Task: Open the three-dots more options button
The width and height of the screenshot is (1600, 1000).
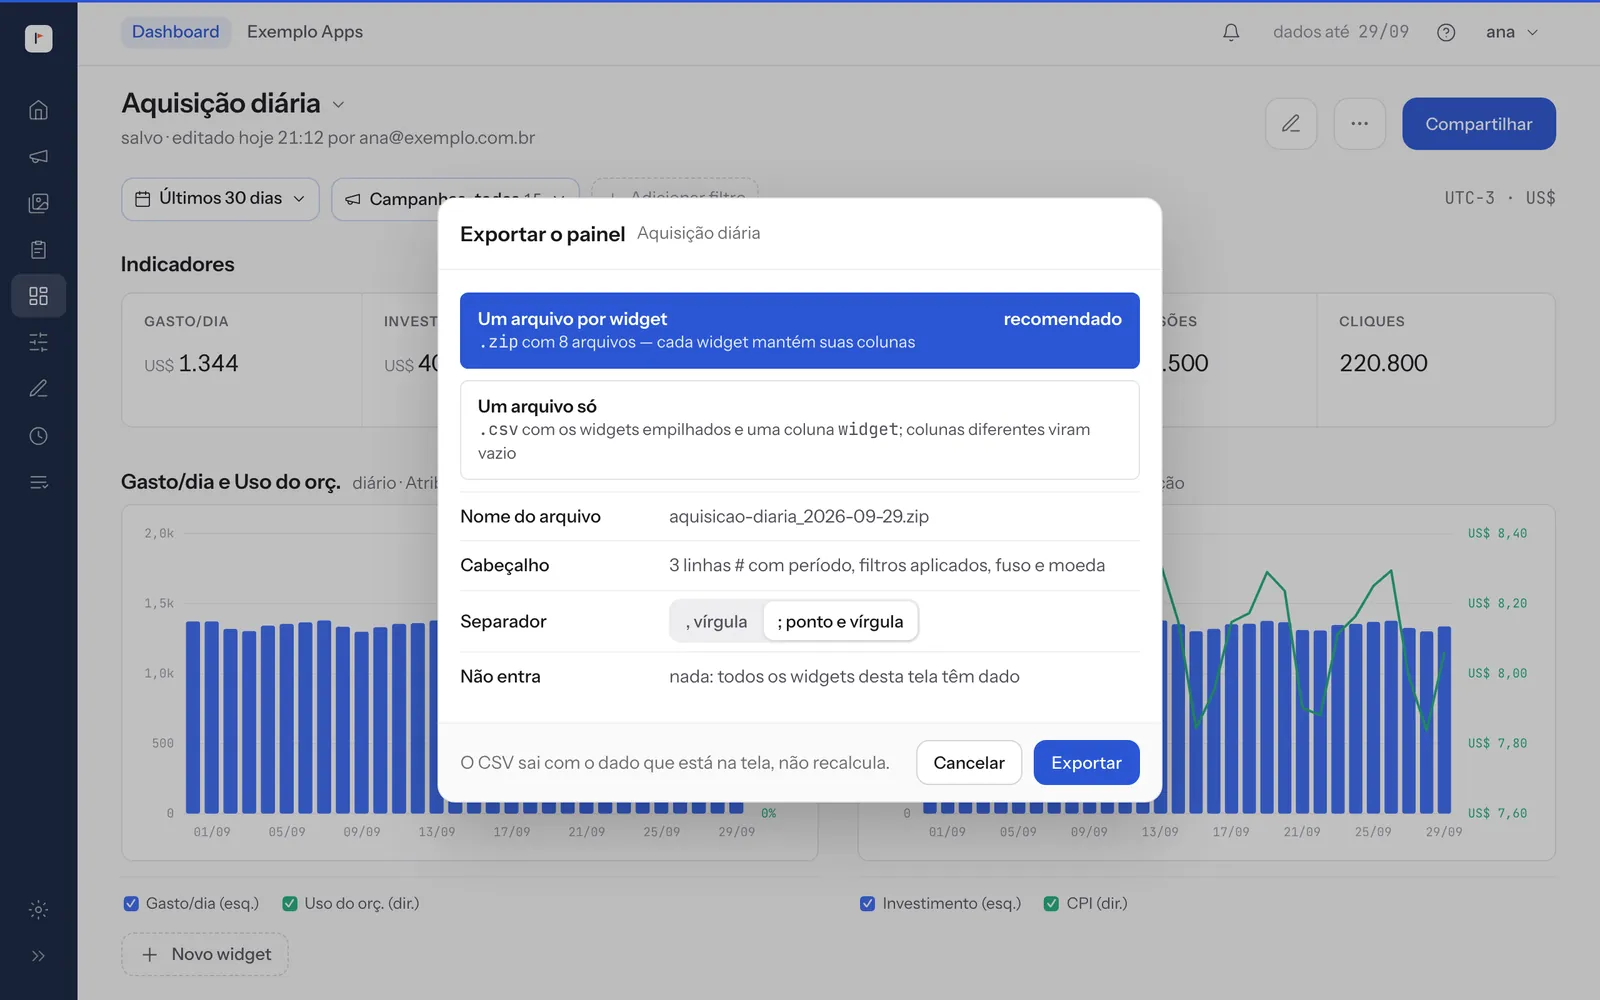Action: coord(1360,124)
